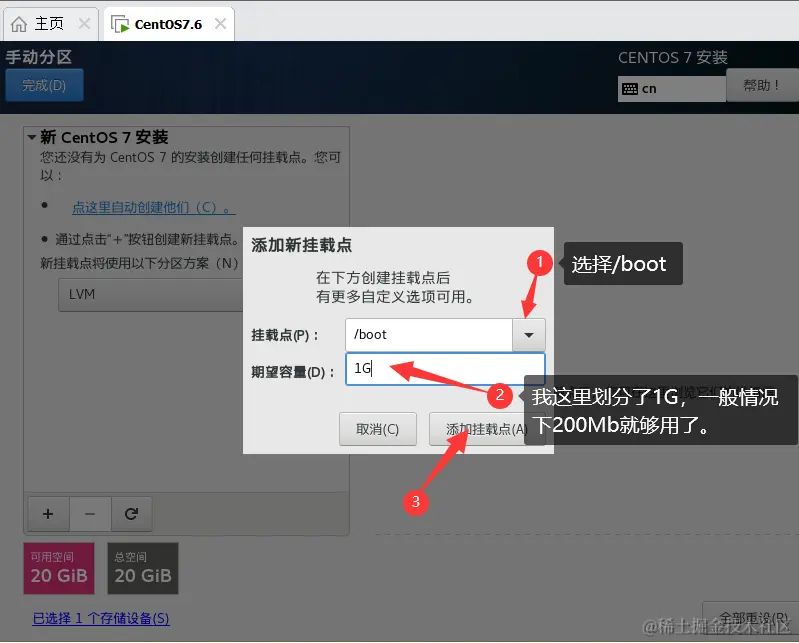Click the minus remove mount point icon

(x=90, y=514)
